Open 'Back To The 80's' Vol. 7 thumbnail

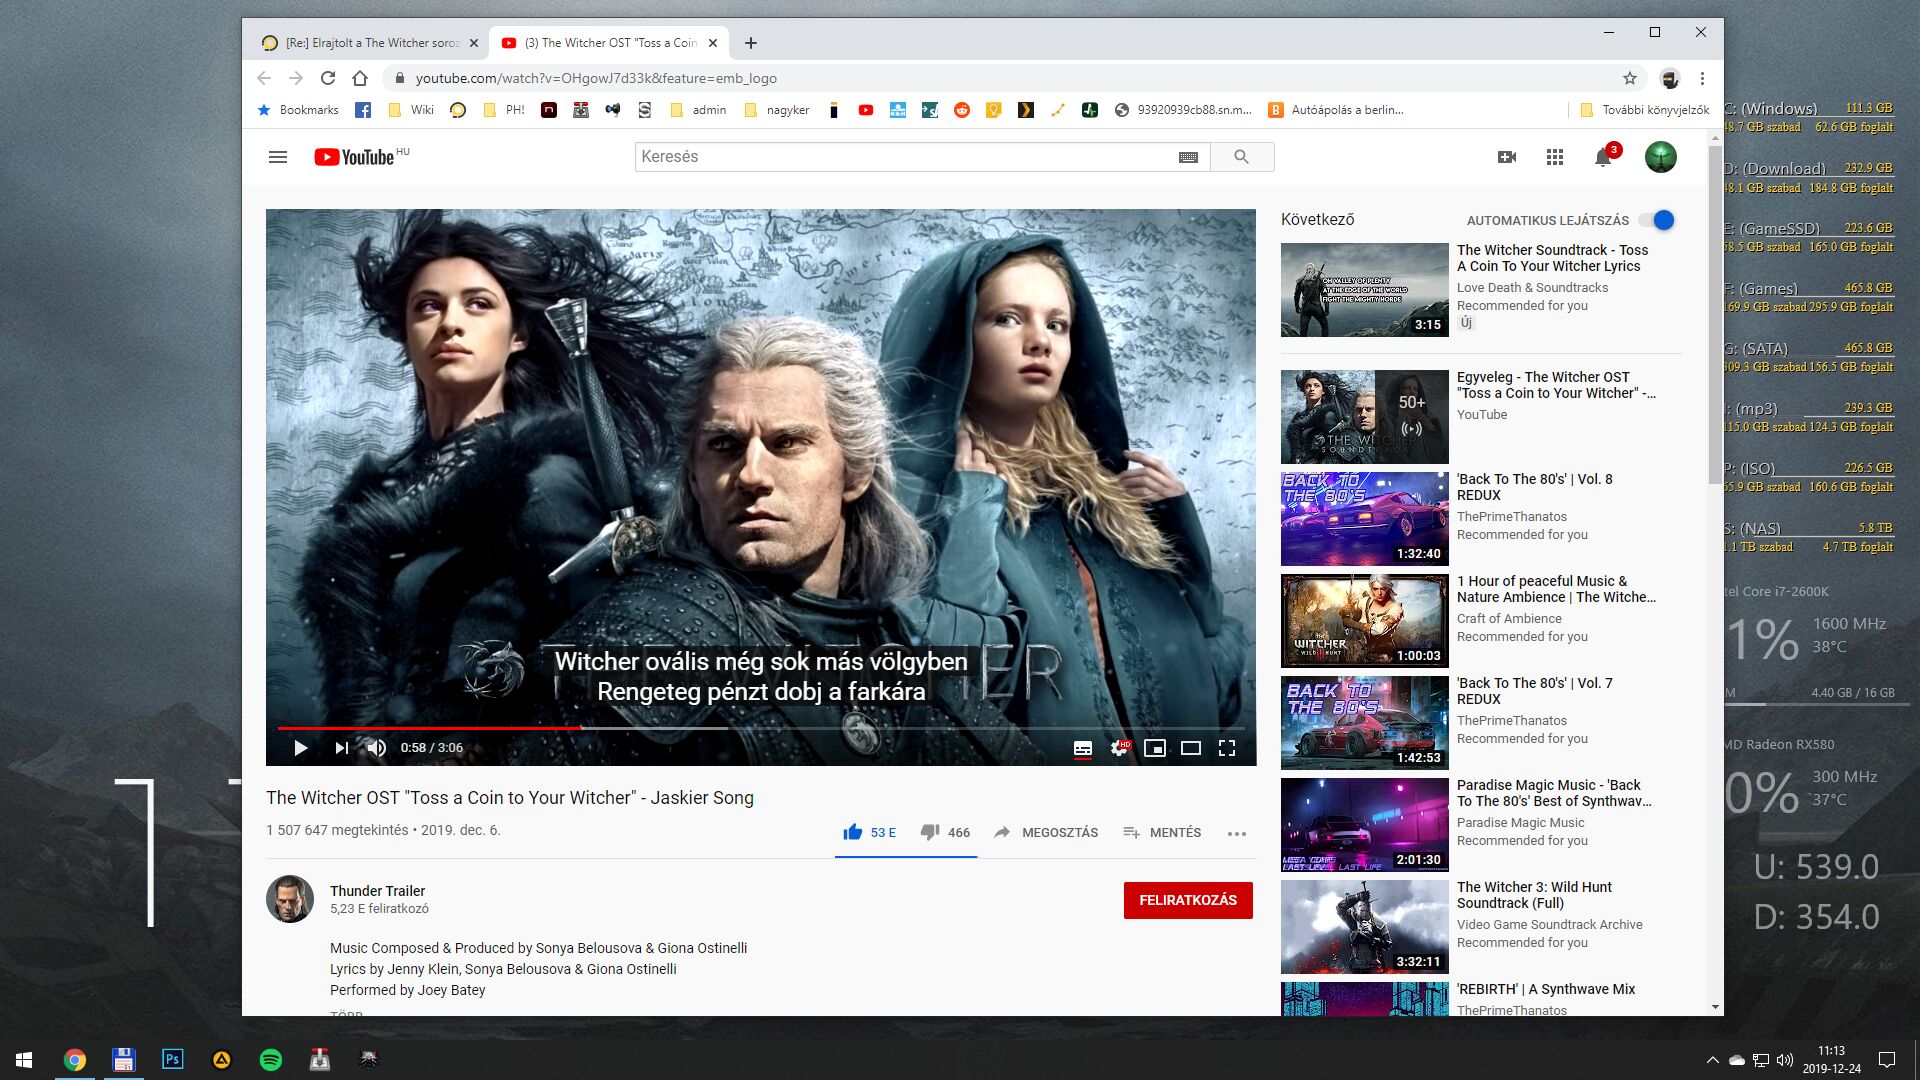pyautogui.click(x=1364, y=723)
